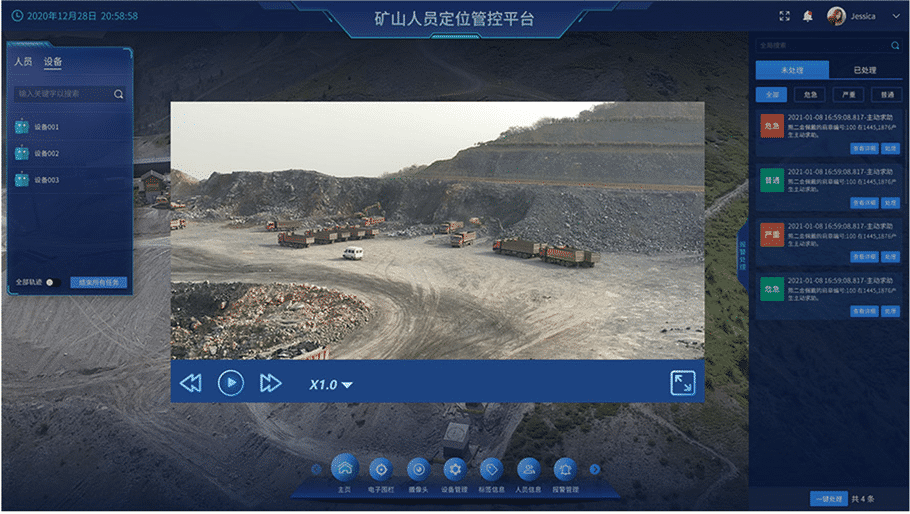Screen dimensions: 910x514
Task: Click the quarry video frame
Action: [x=438, y=230]
